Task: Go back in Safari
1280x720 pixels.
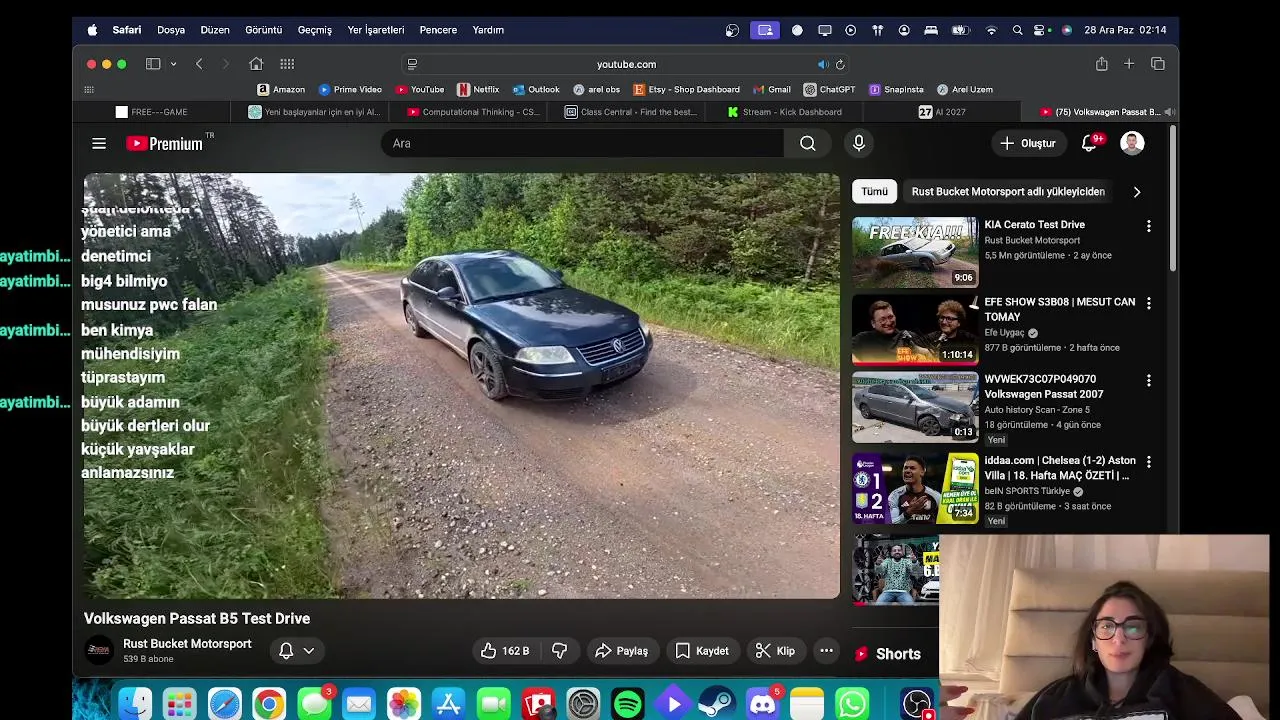Action: 199,64
